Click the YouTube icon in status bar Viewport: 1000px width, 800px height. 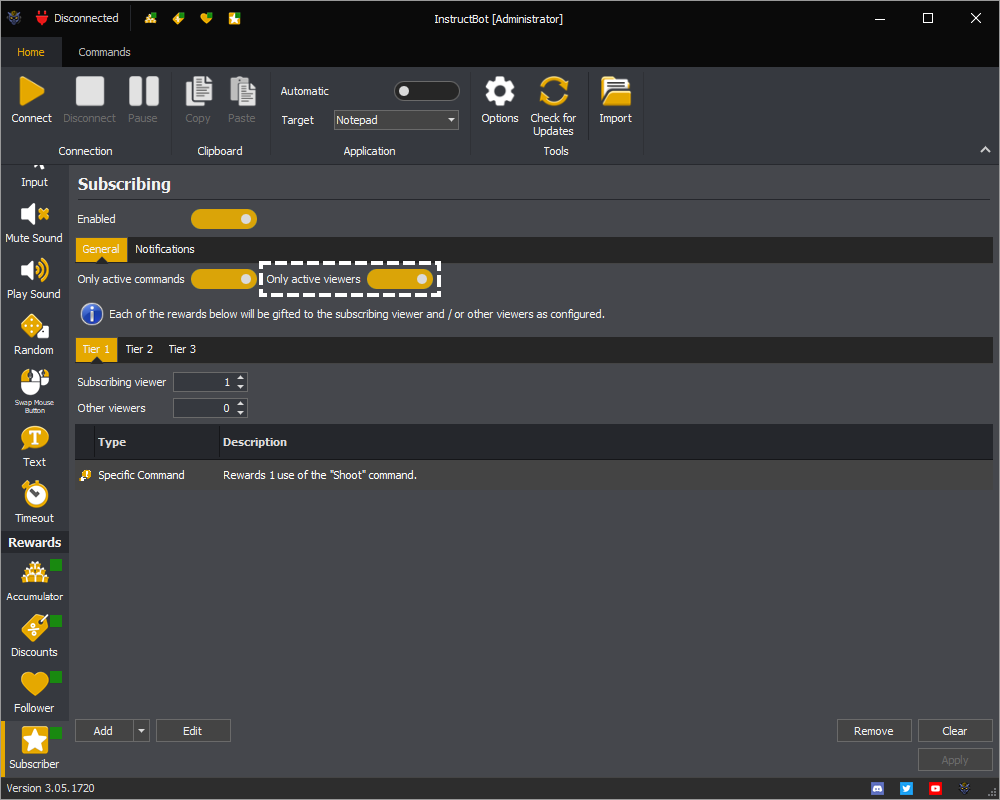tap(935, 789)
